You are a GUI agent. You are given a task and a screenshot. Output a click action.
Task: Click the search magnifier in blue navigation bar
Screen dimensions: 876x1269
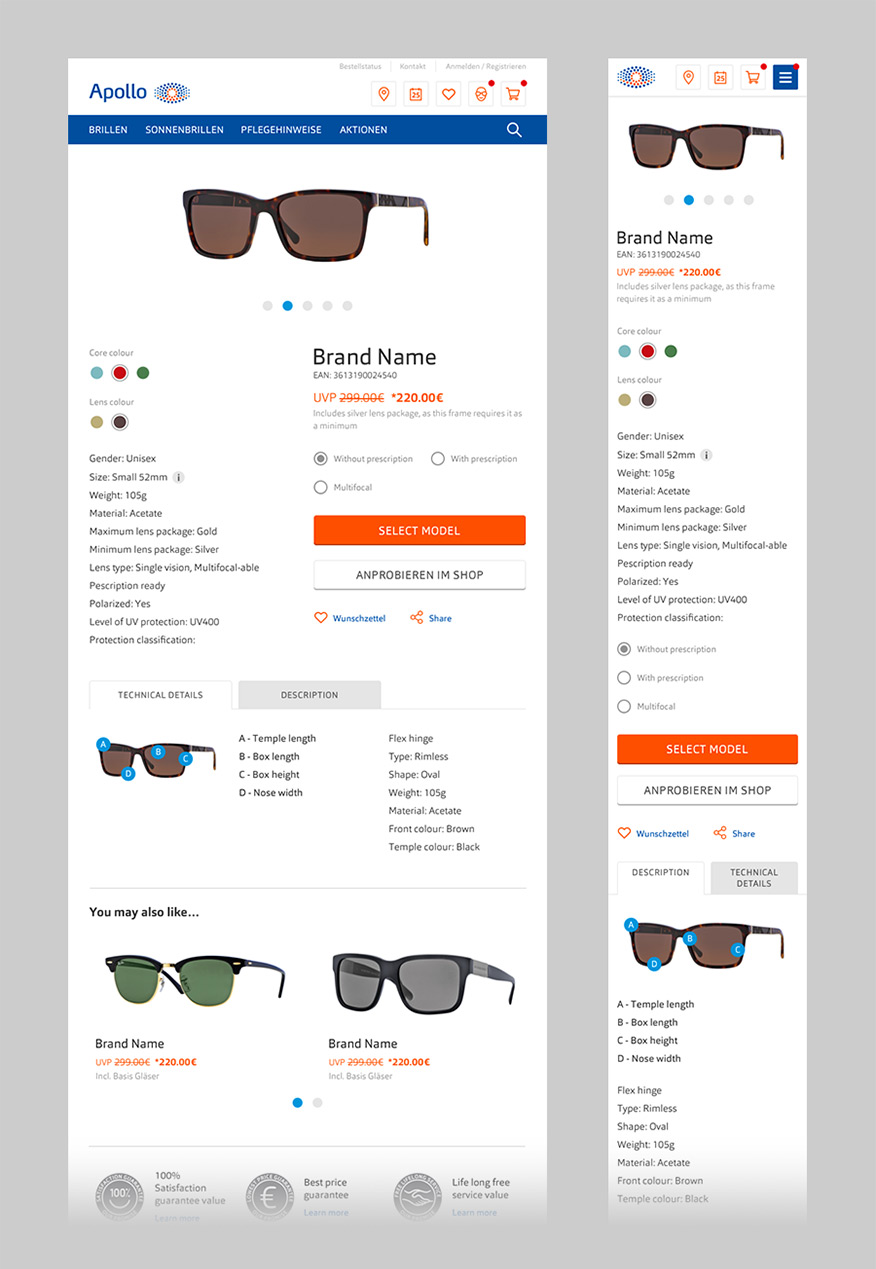[514, 129]
